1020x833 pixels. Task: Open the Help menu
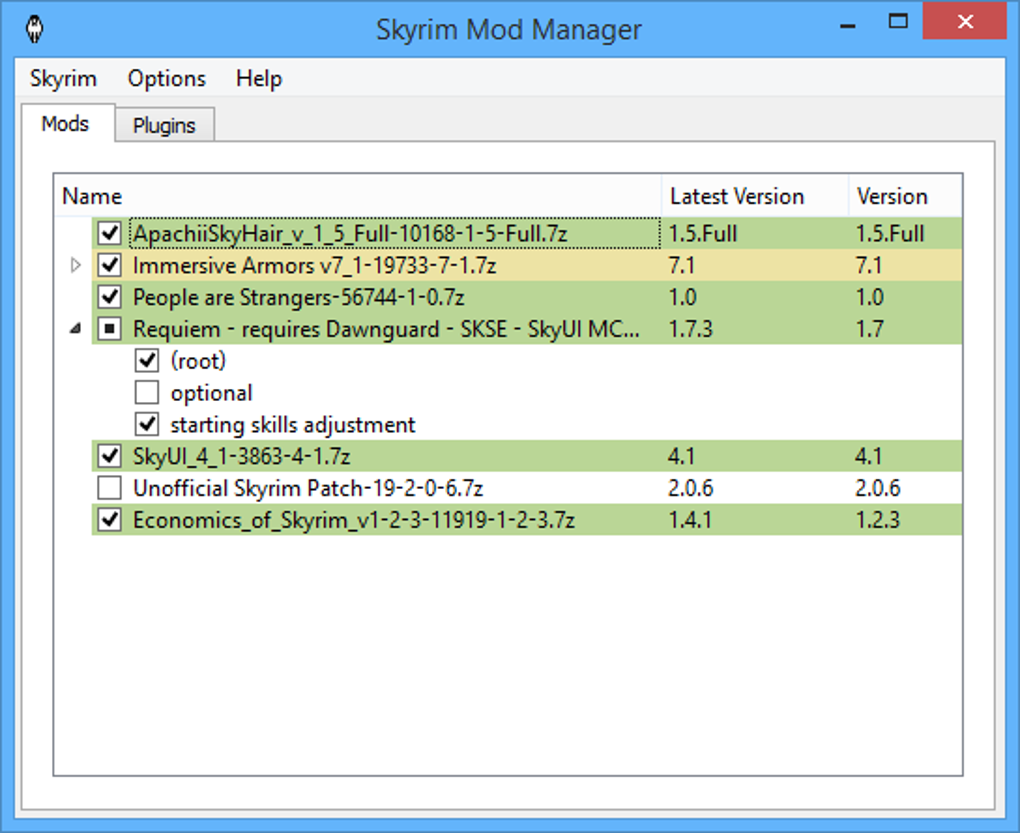[259, 79]
